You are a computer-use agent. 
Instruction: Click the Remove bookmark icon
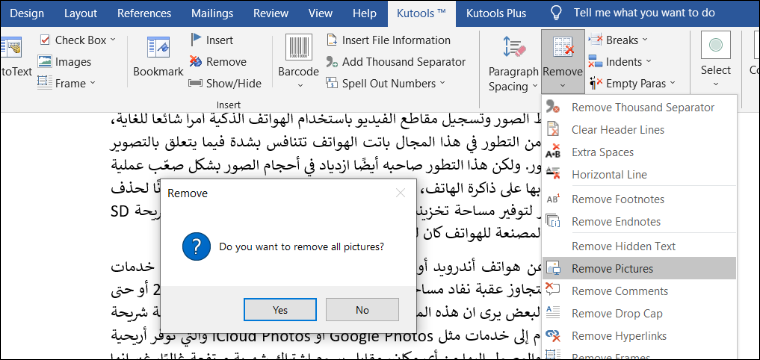pyautogui.click(x=195, y=62)
